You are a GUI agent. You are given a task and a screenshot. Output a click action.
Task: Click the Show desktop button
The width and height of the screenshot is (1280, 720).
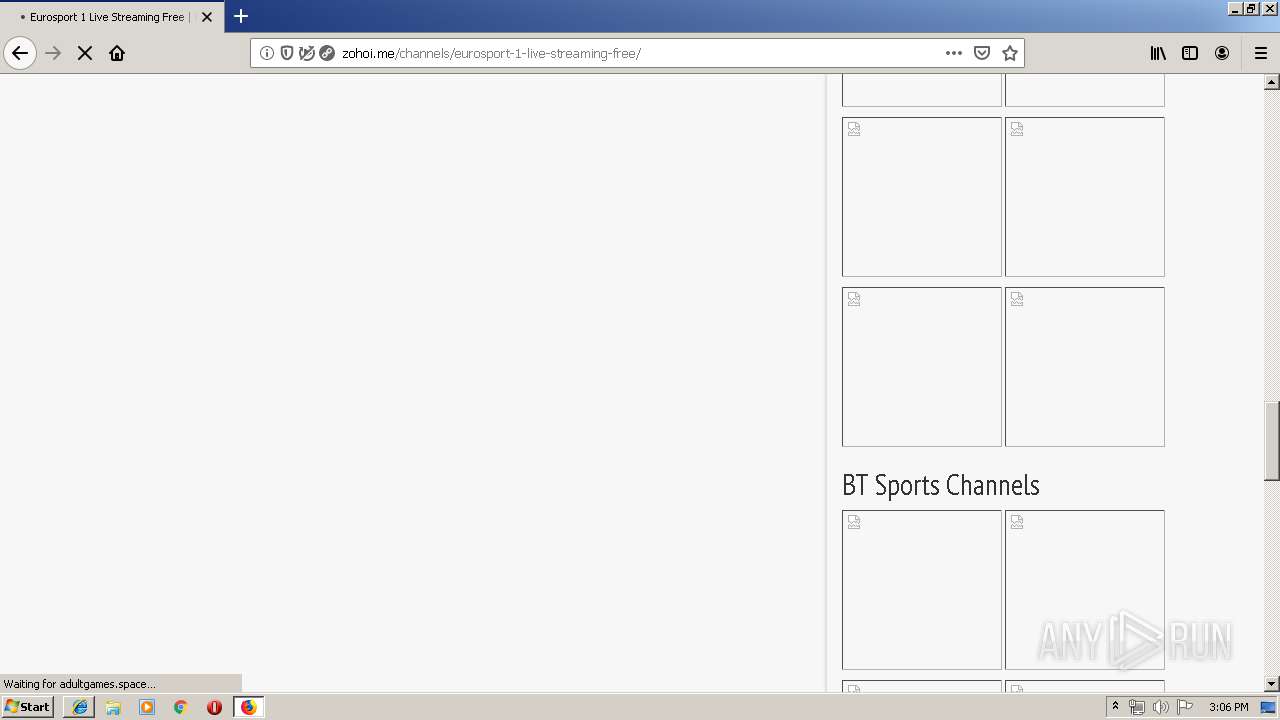(1269, 707)
